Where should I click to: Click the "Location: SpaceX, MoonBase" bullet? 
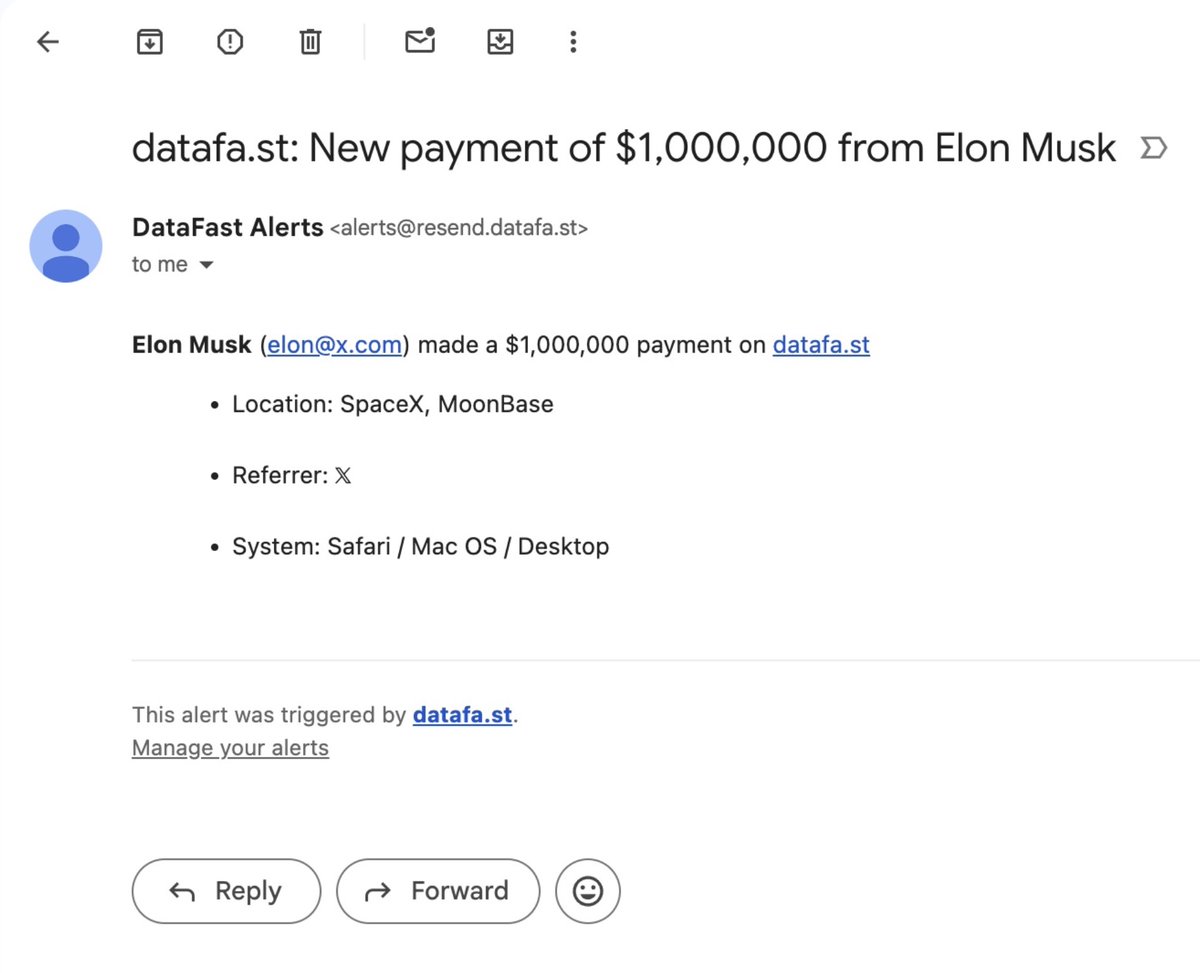point(393,405)
